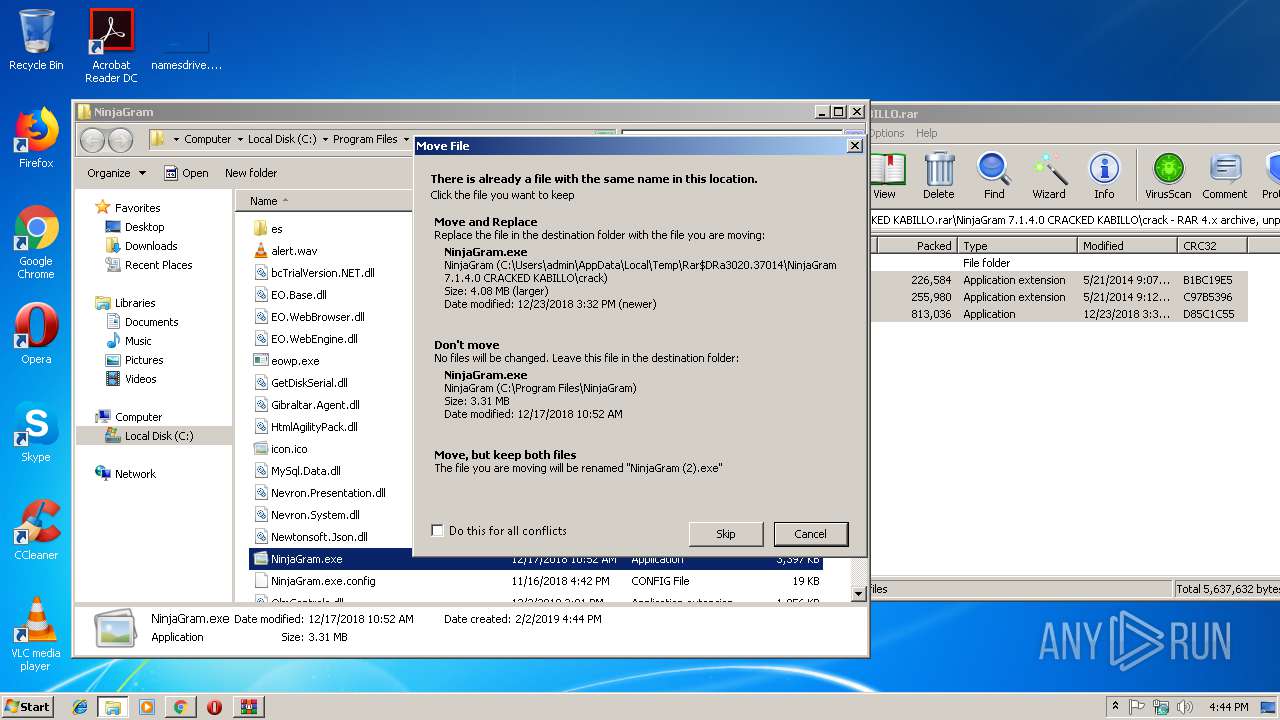Click the Windows Explorer taskbar icon
The image size is (1280, 720).
point(113,707)
